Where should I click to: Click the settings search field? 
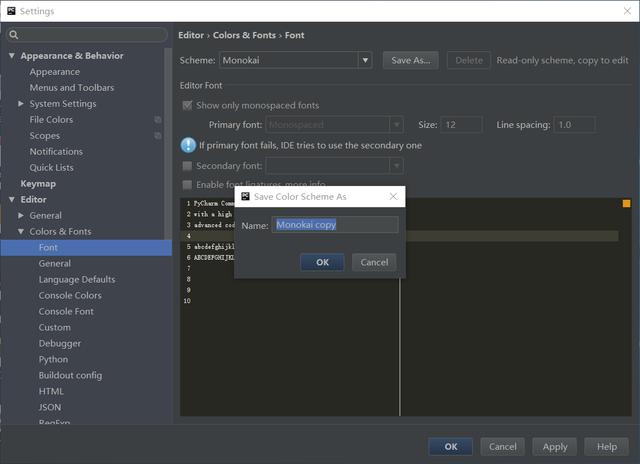click(87, 35)
